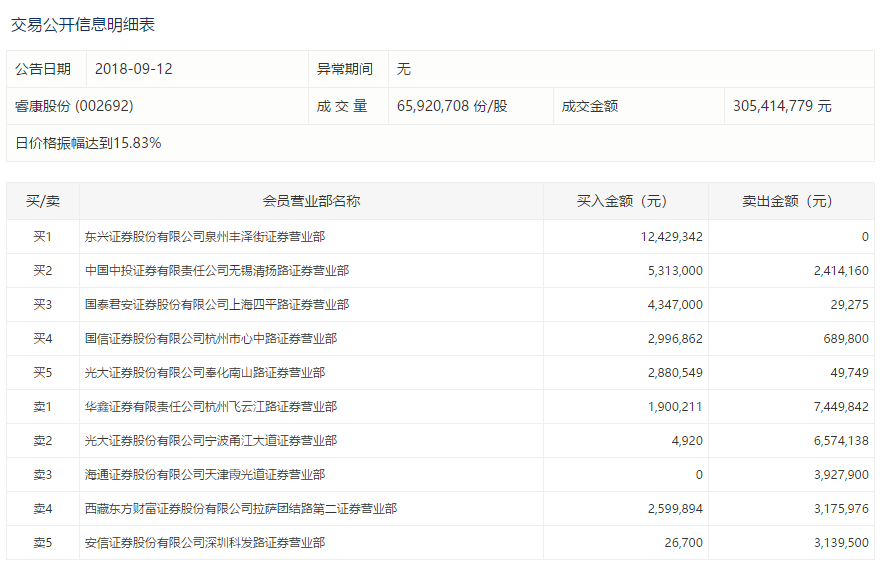Select the 卖5 row label
The image size is (889, 570).
pos(43,543)
